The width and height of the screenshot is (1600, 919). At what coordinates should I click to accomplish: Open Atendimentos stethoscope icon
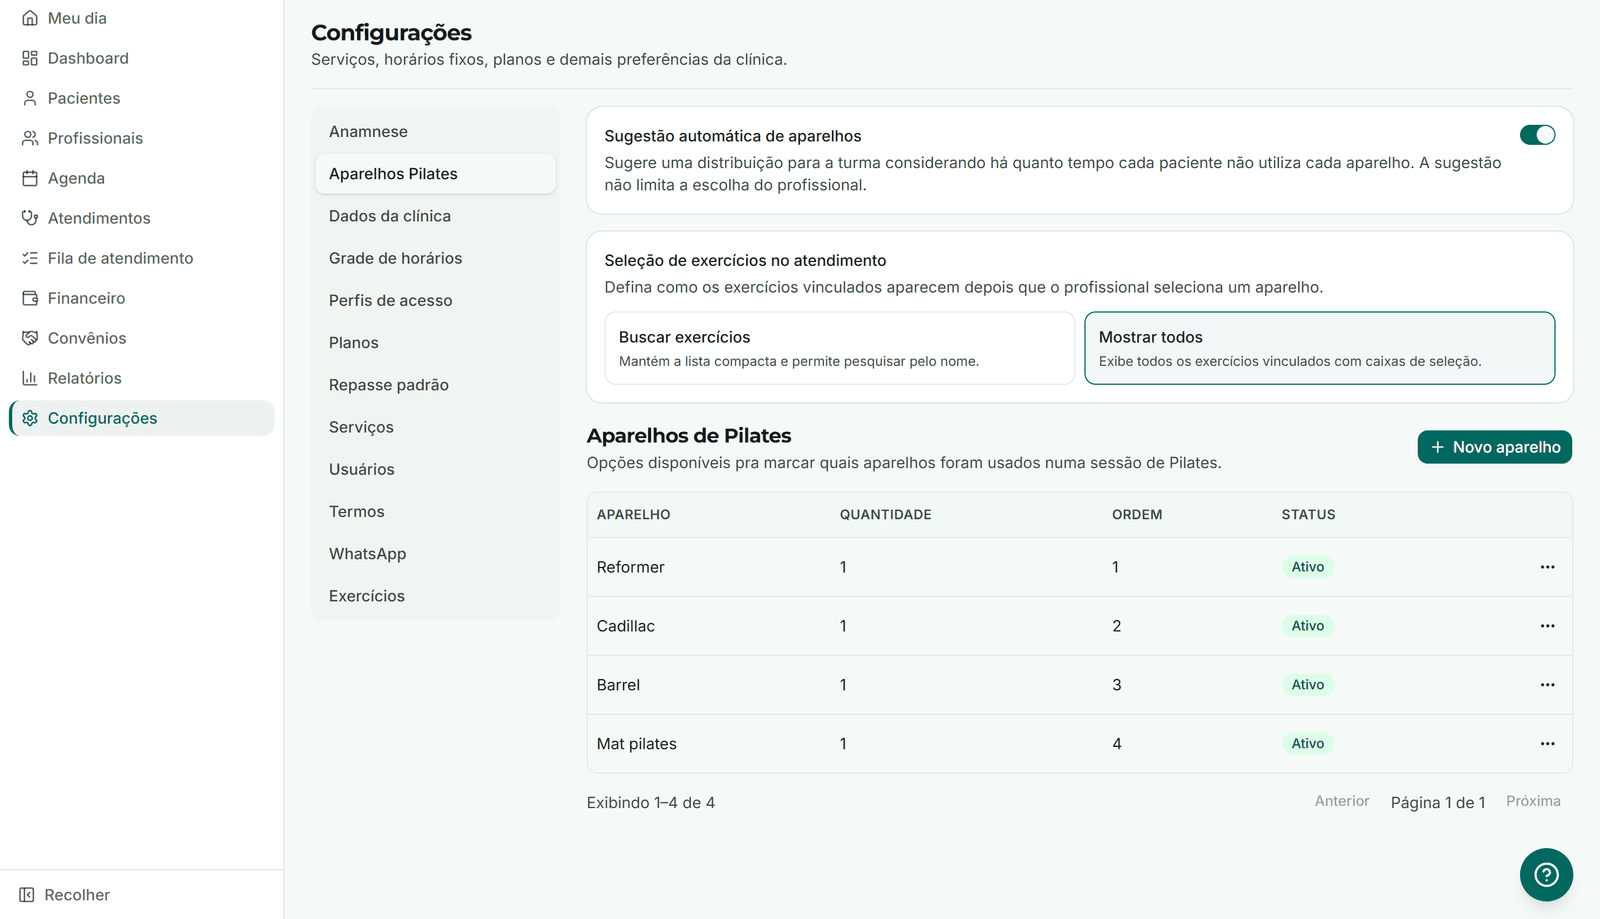(x=30, y=218)
